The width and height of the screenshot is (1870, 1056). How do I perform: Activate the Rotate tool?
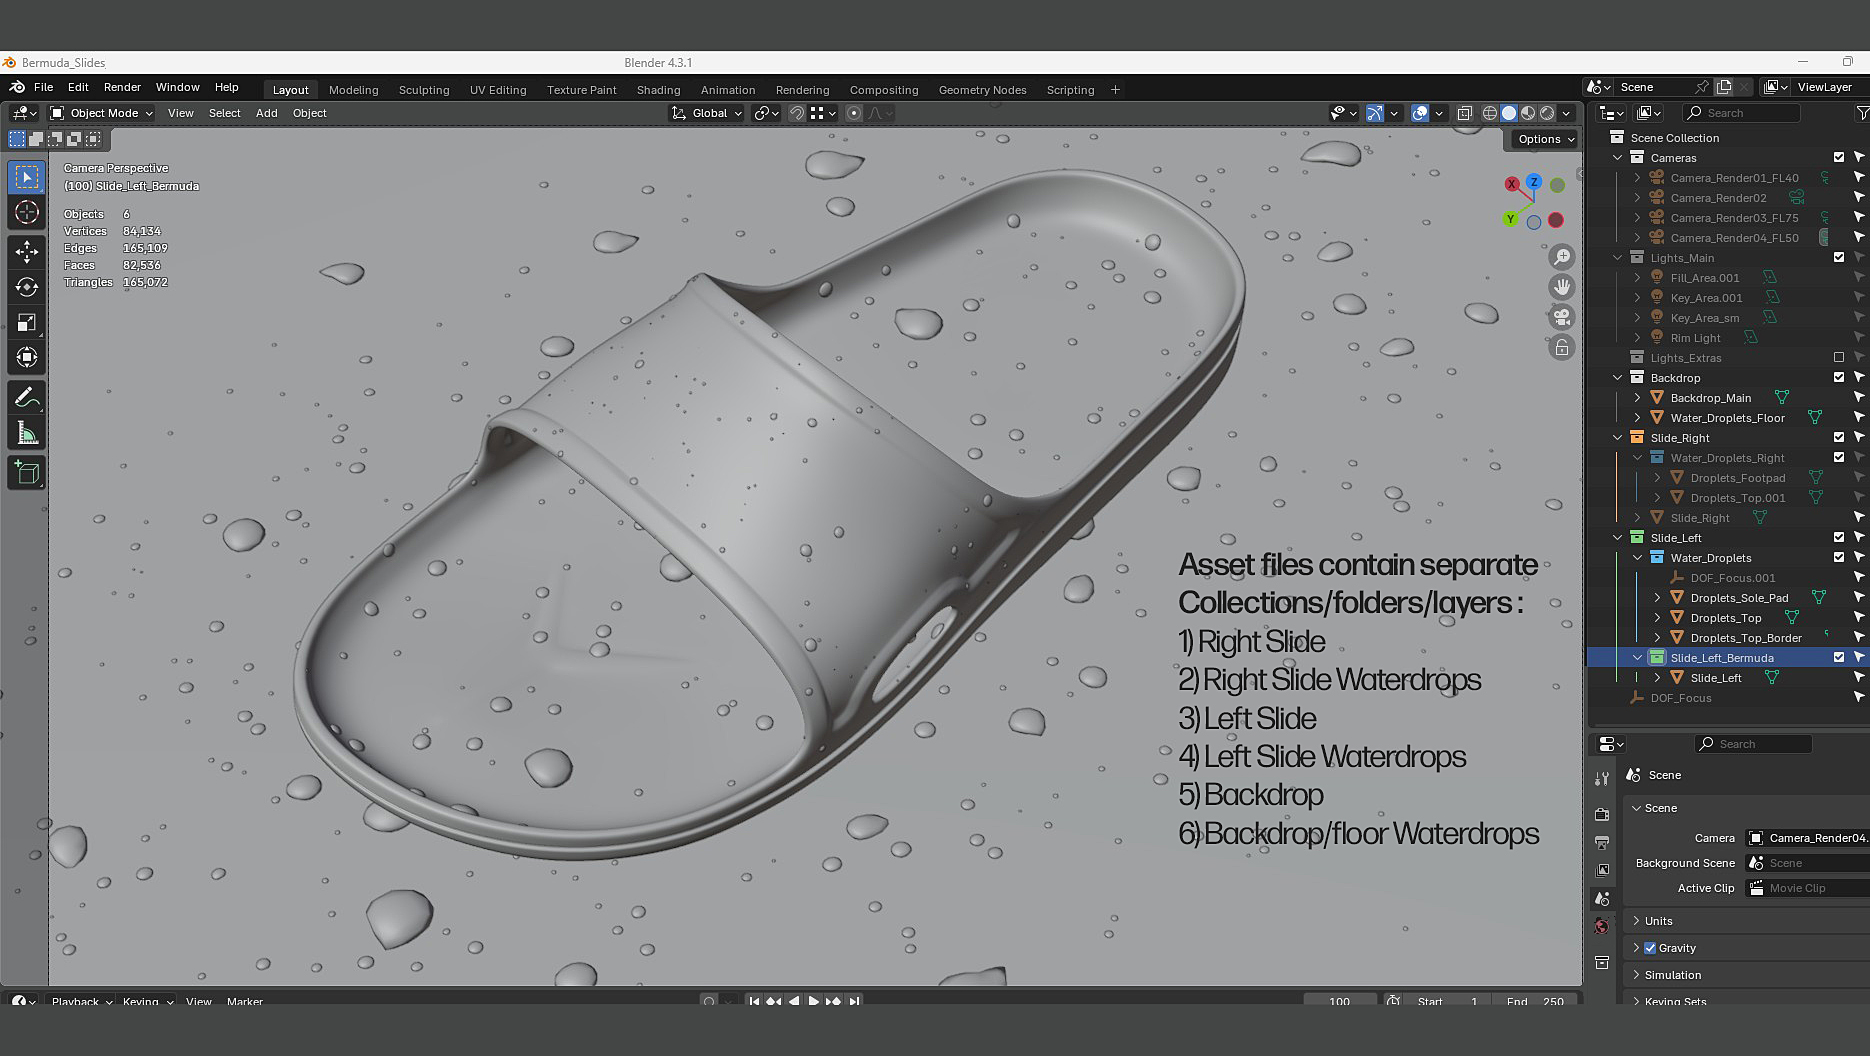pyautogui.click(x=27, y=287)
